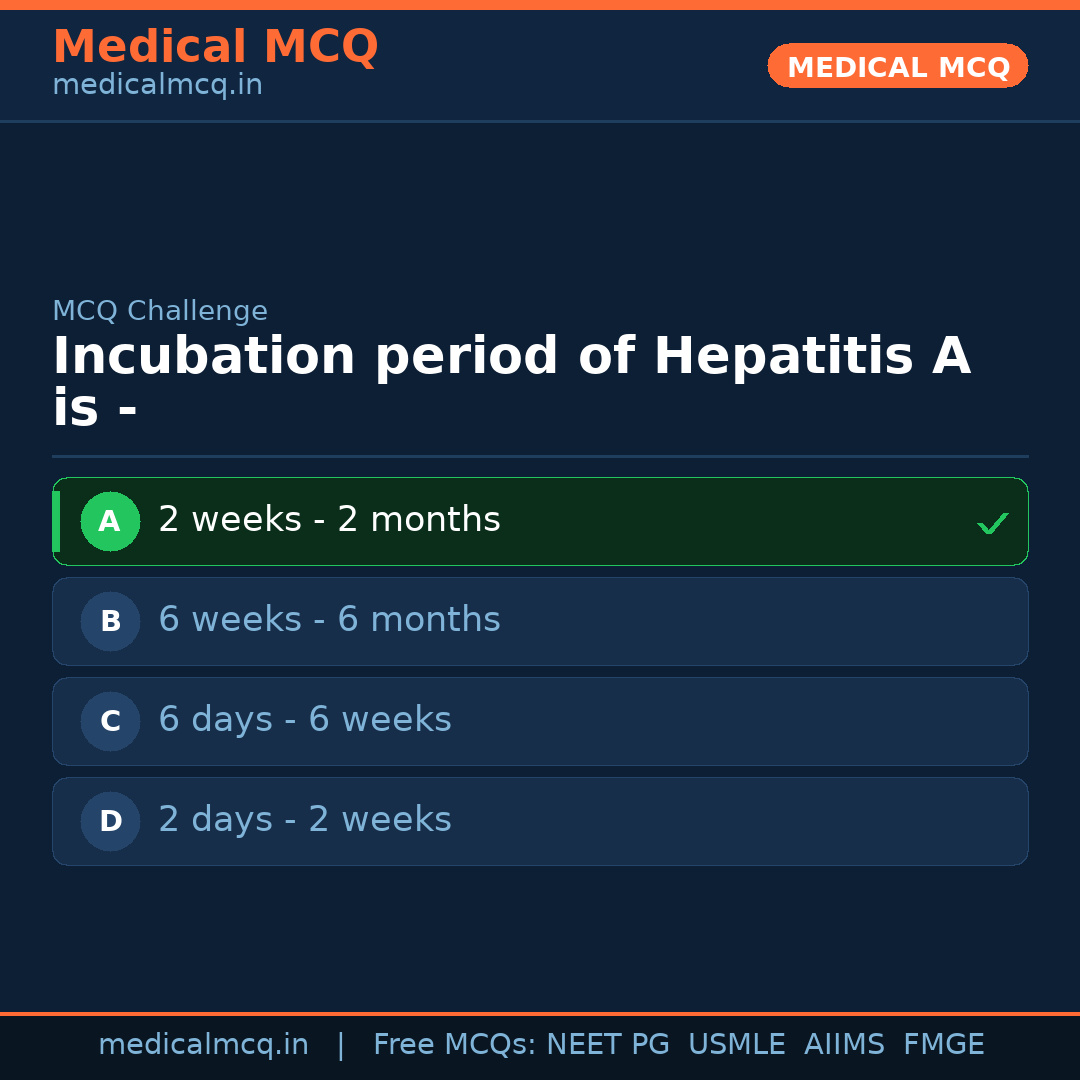
Task: Visit medicalmcq.in link under the header title
Action: click(x=157, y=86)
